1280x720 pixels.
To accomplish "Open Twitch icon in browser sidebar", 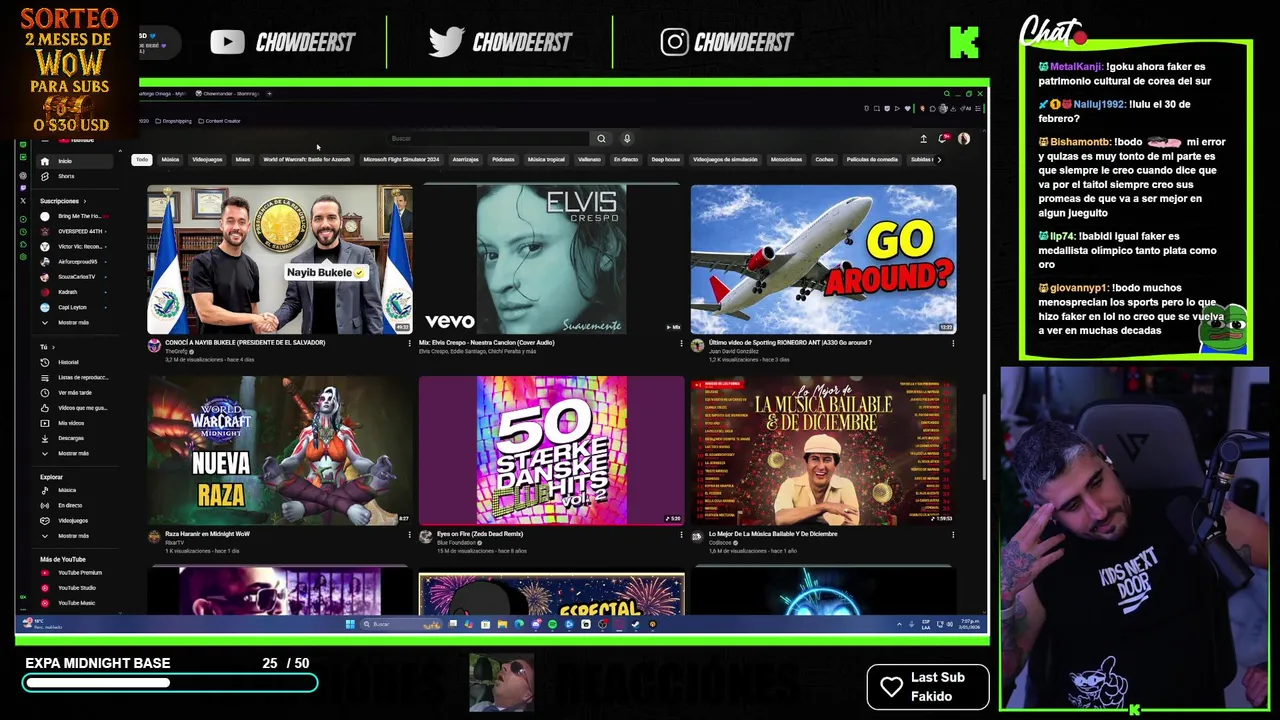I will 23,188.
